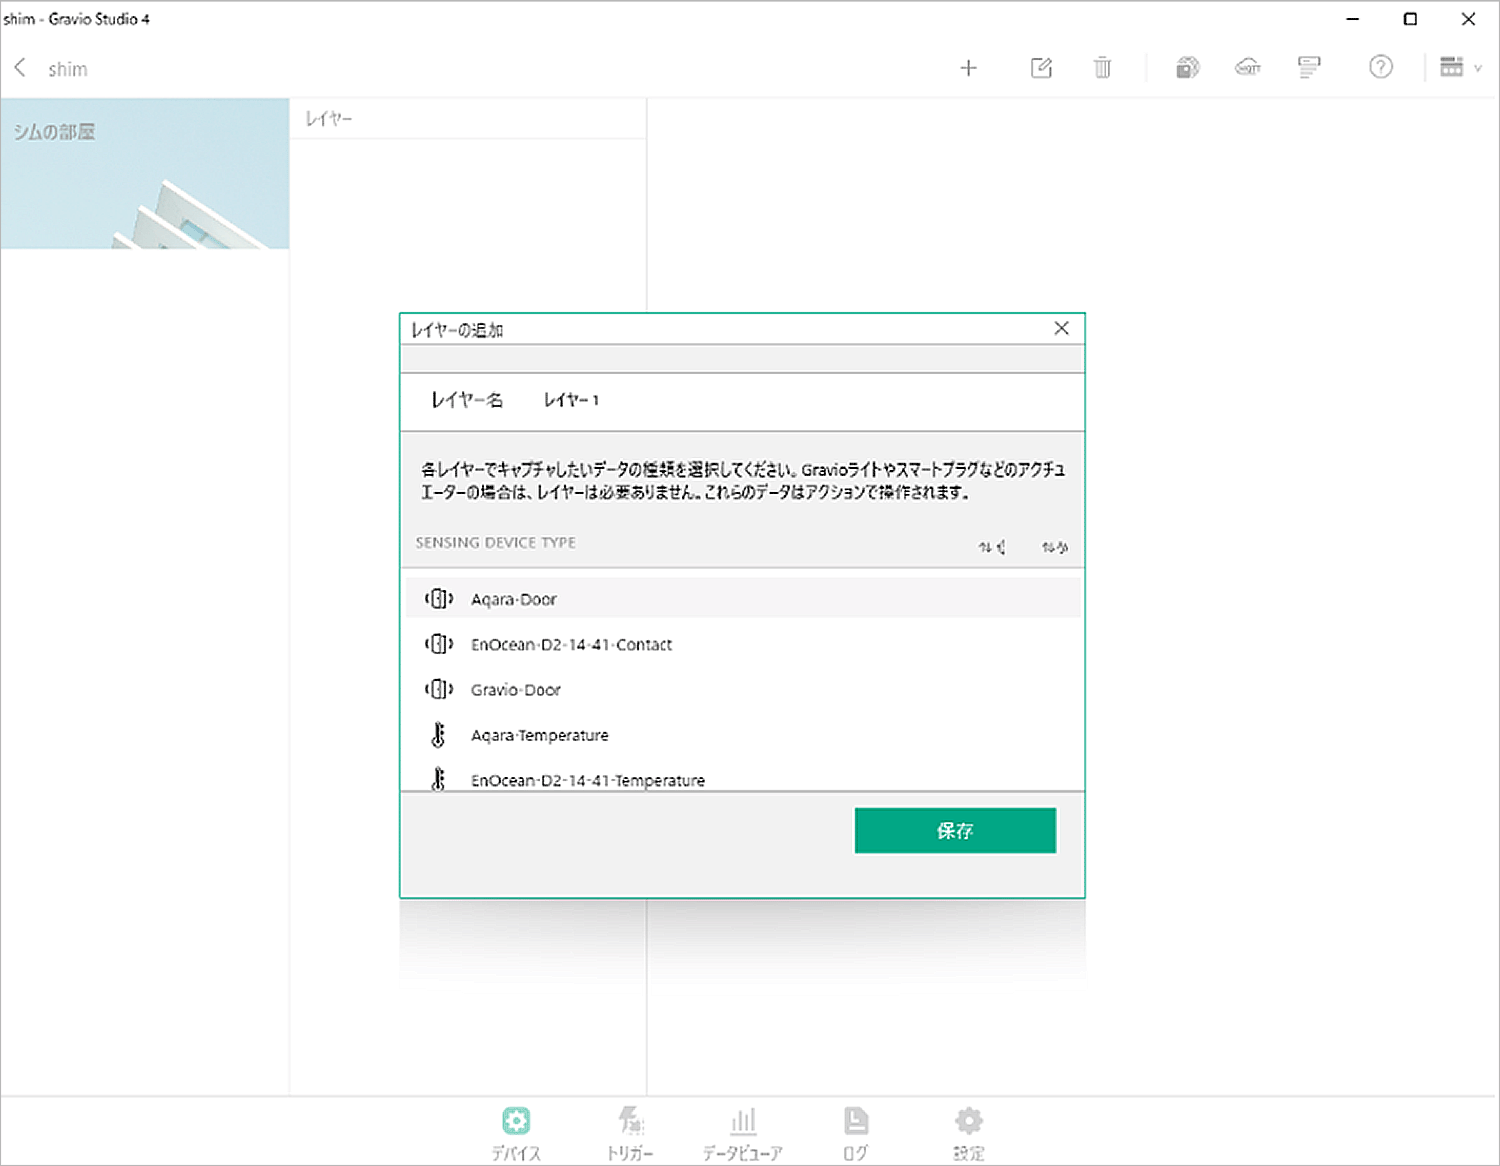Select the シムの部屋 area card
Viewport: 1500px width, 1166px height.
coord(145,173)
